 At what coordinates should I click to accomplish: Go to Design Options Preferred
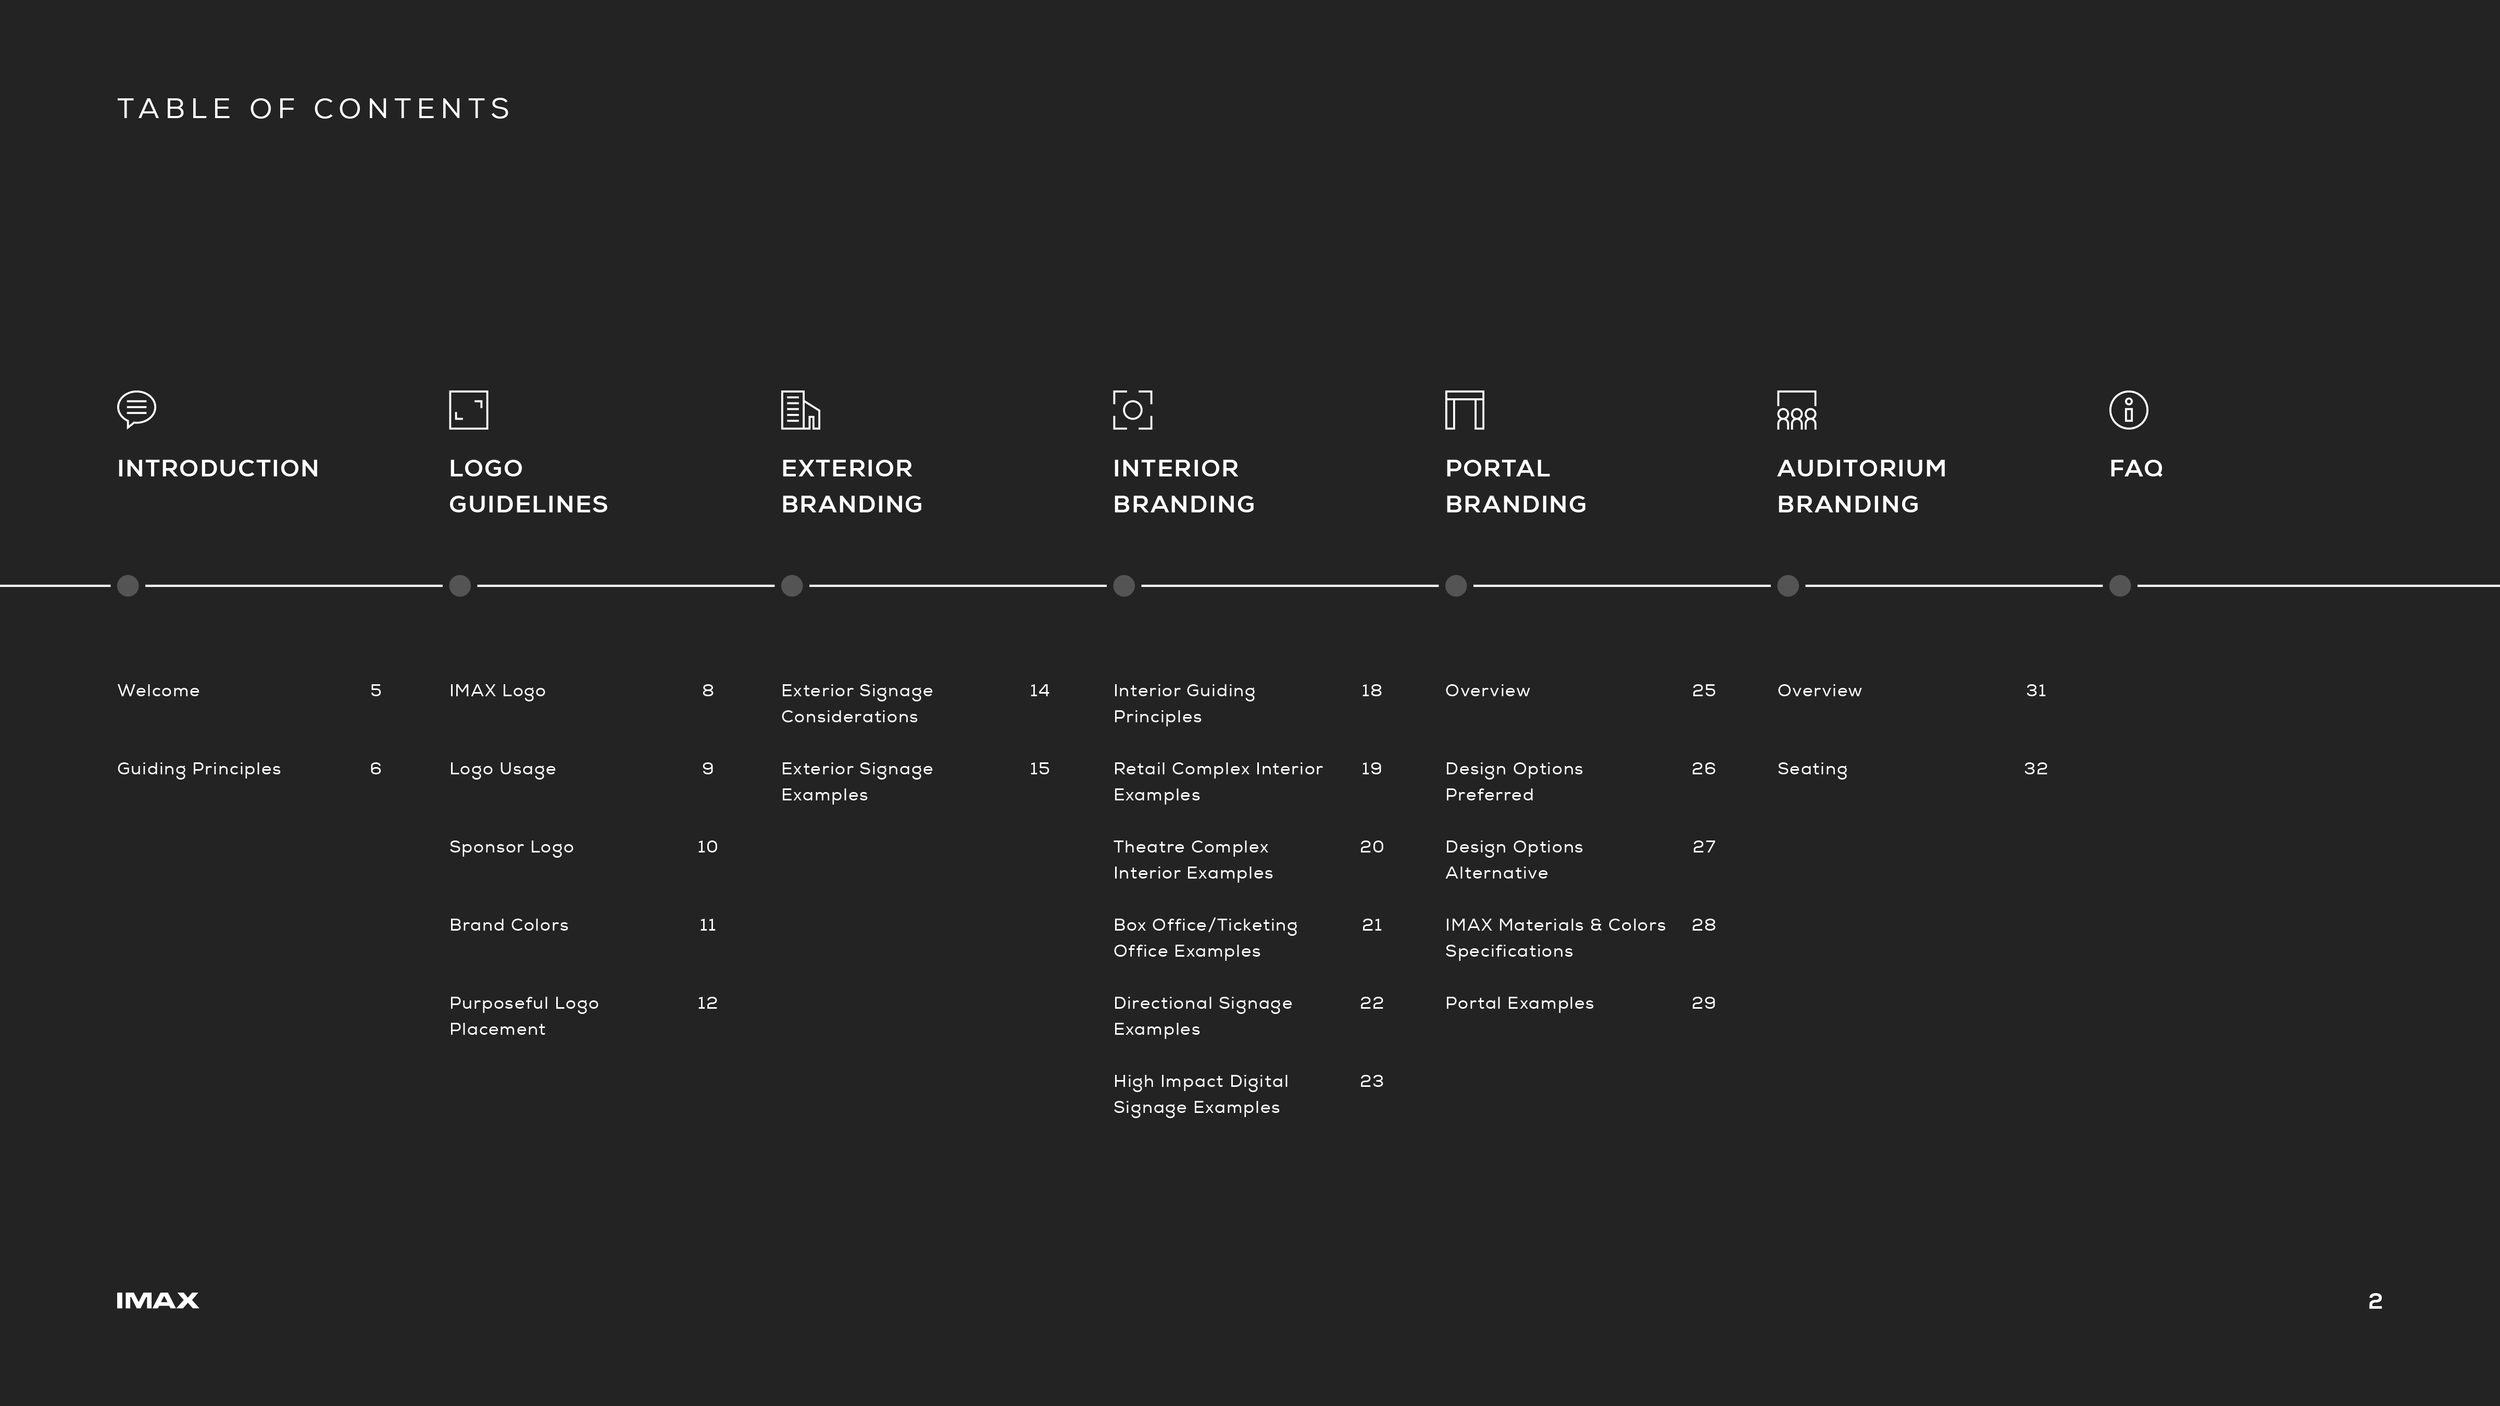[1514, 782]
